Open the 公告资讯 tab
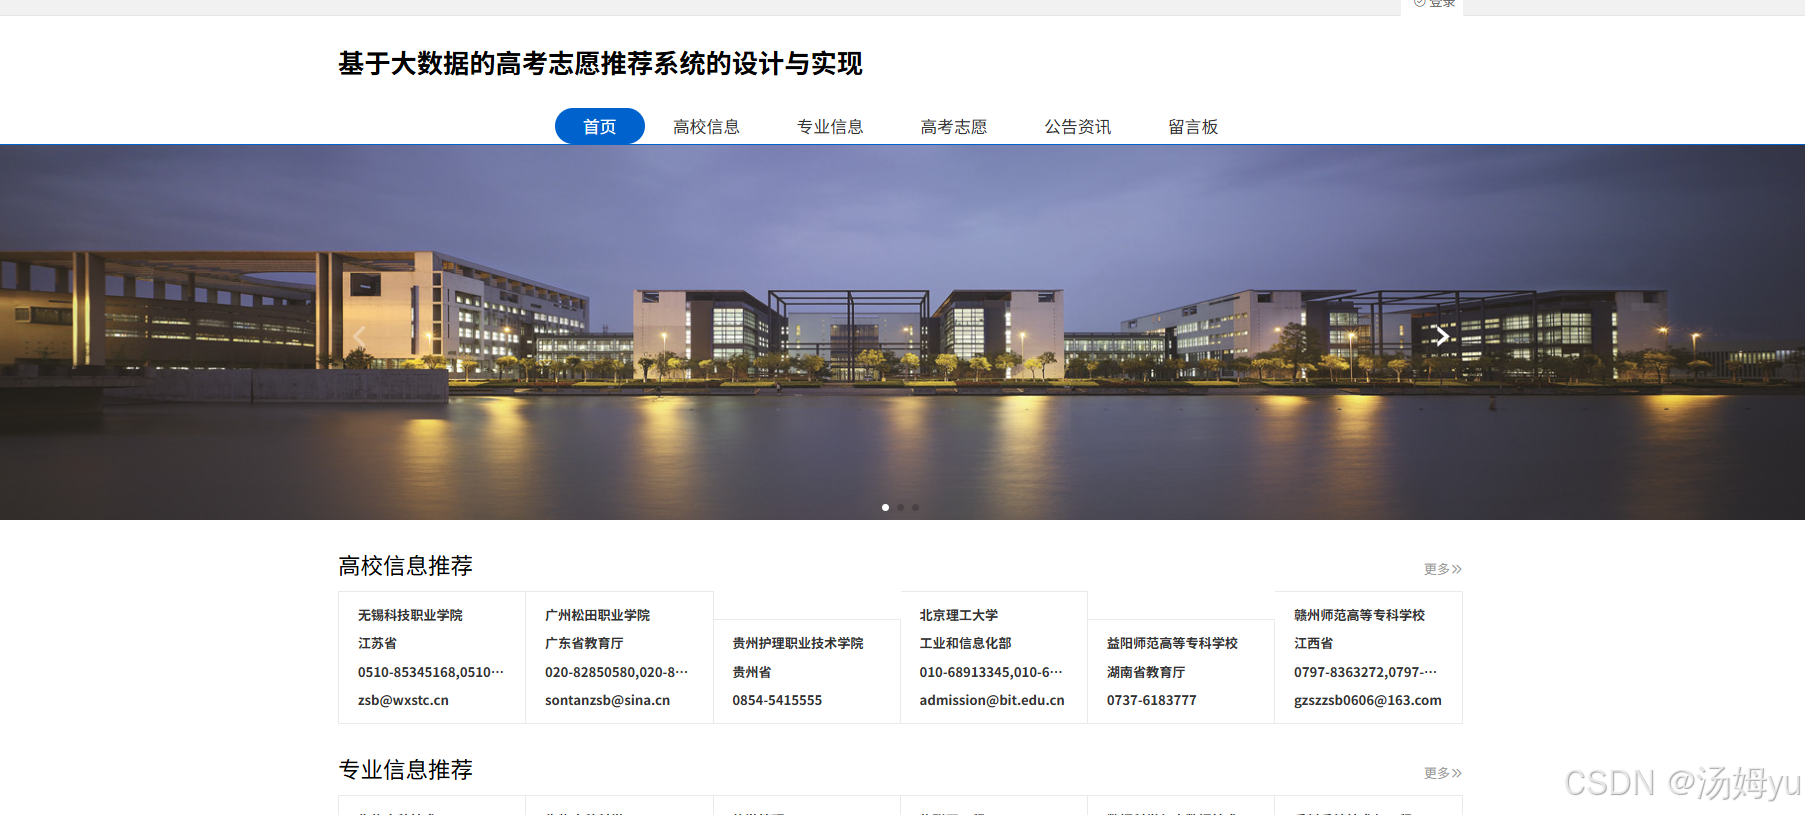 1078,126
